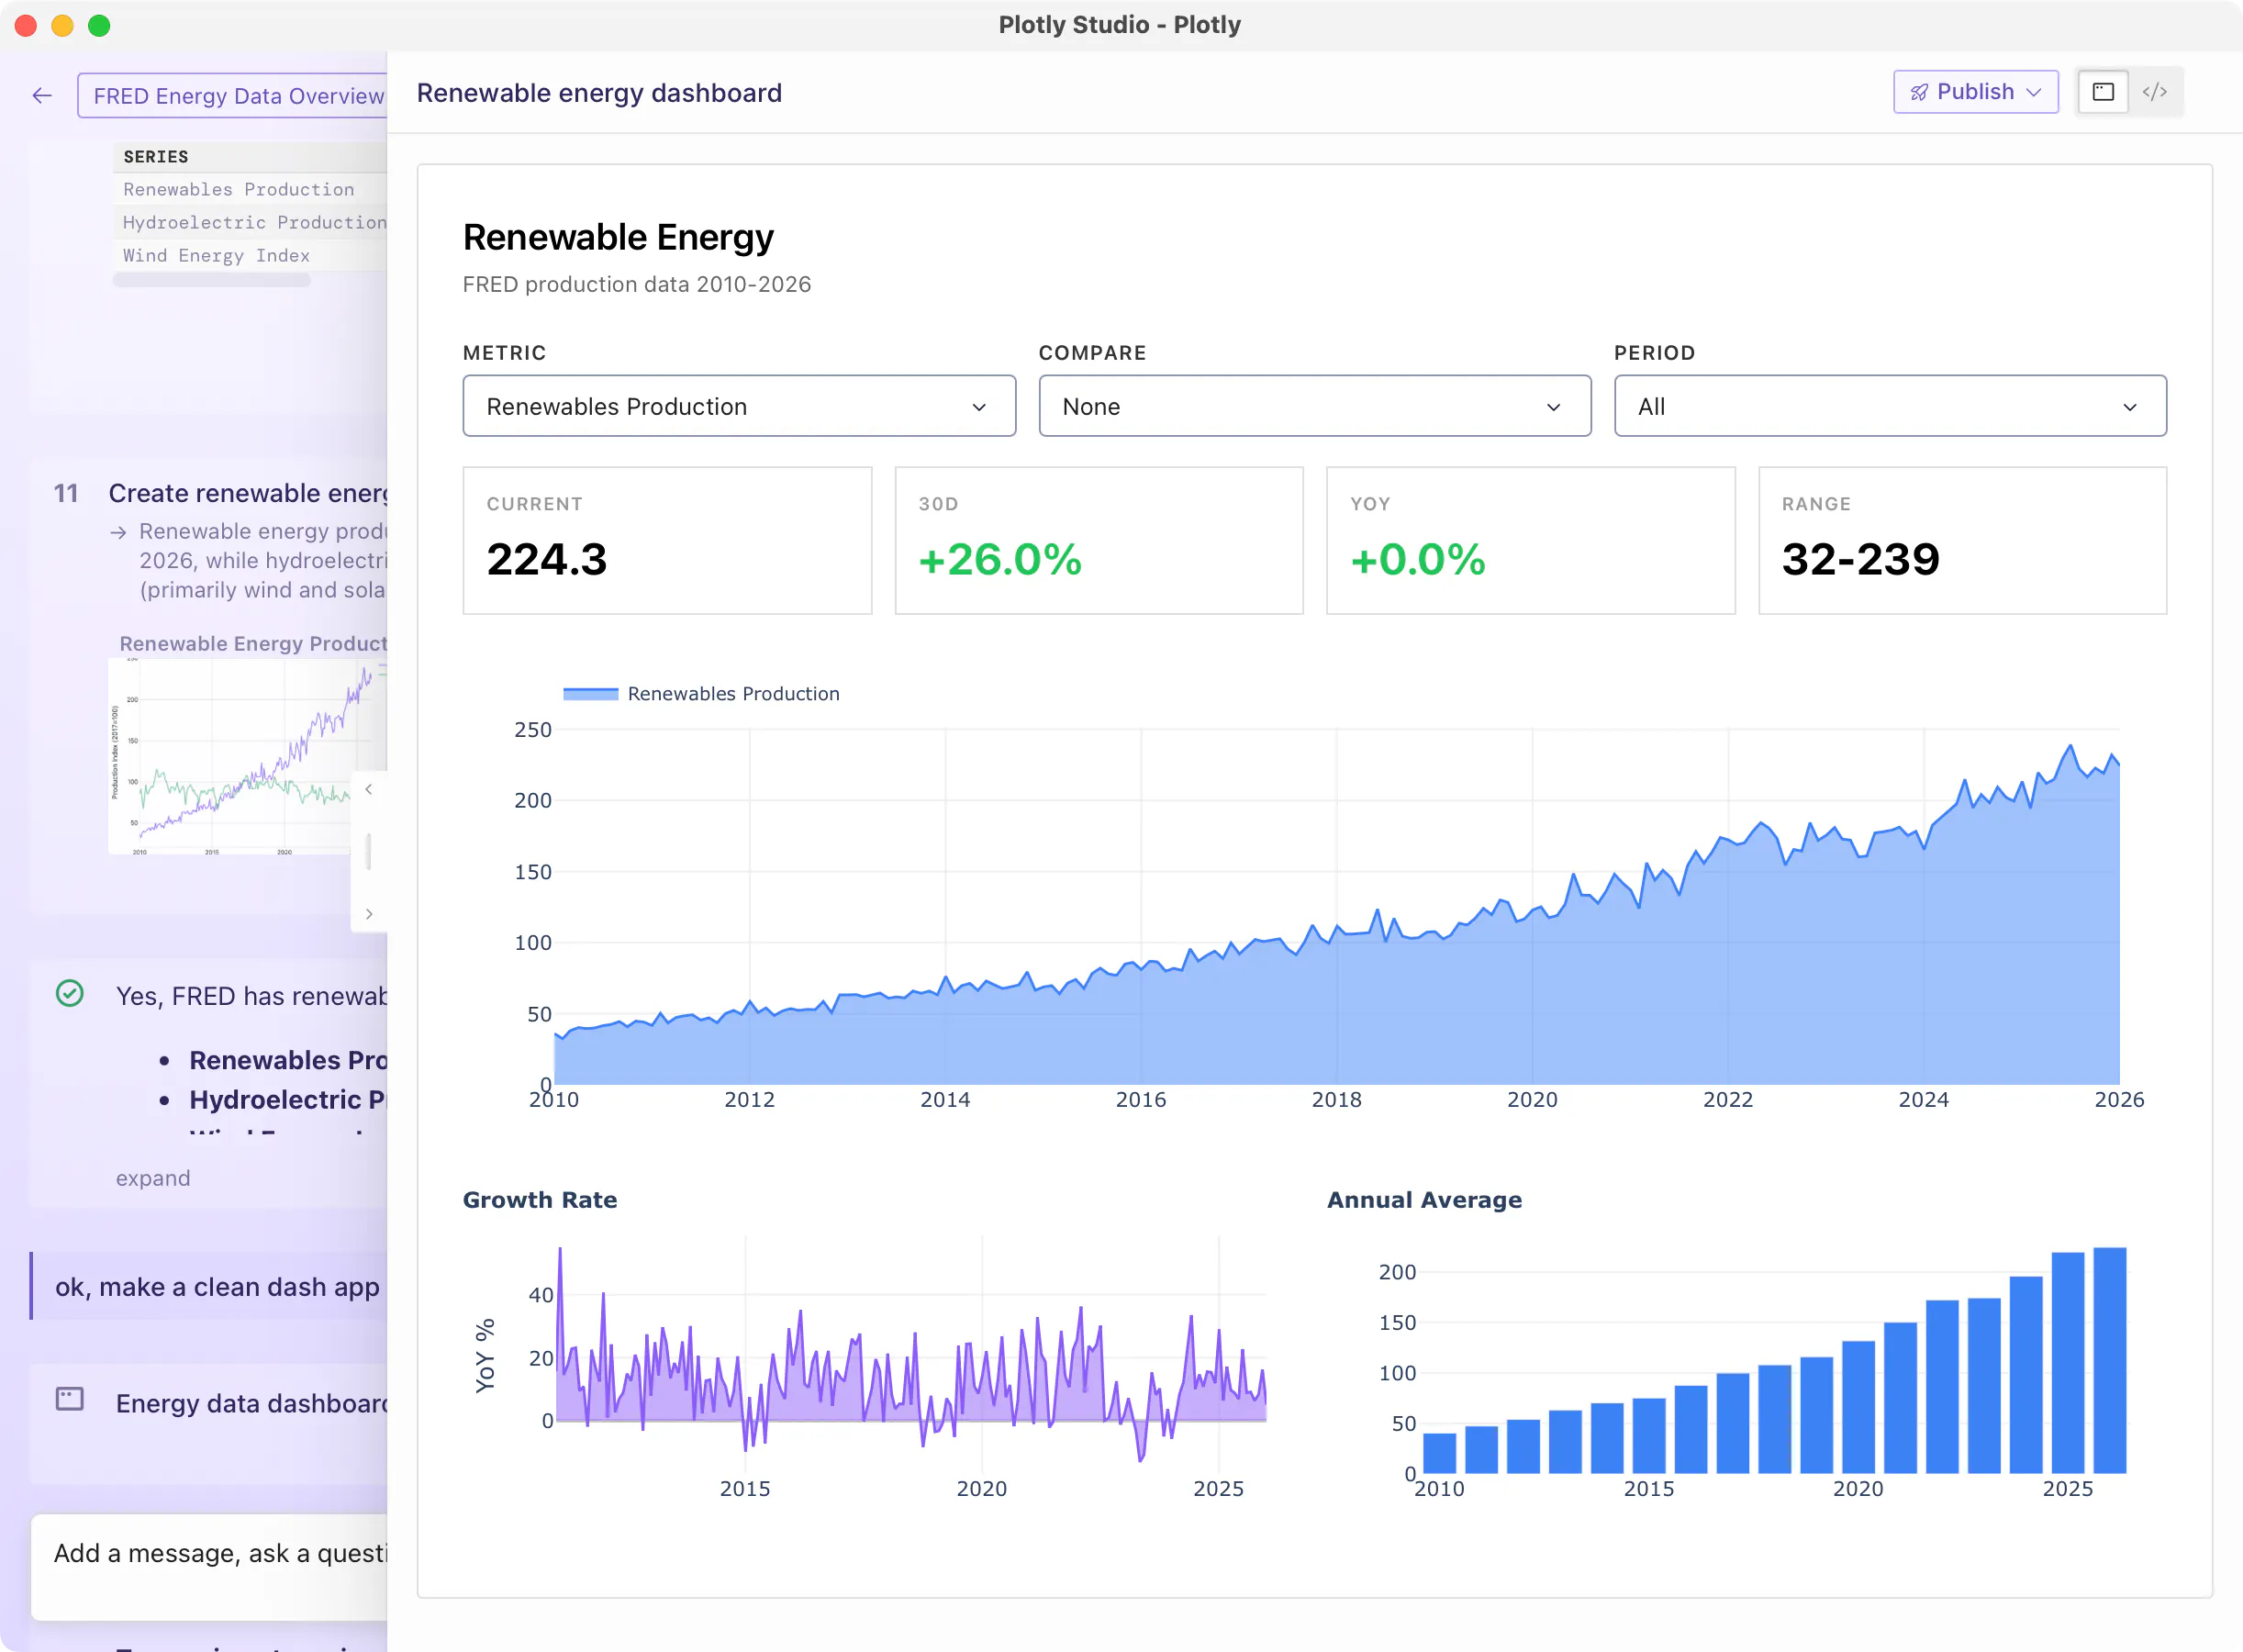The height and width of the screenshot is (1652, 2243).
Task: Open the Compare dropdown showing None
Action: point(1314,406)
